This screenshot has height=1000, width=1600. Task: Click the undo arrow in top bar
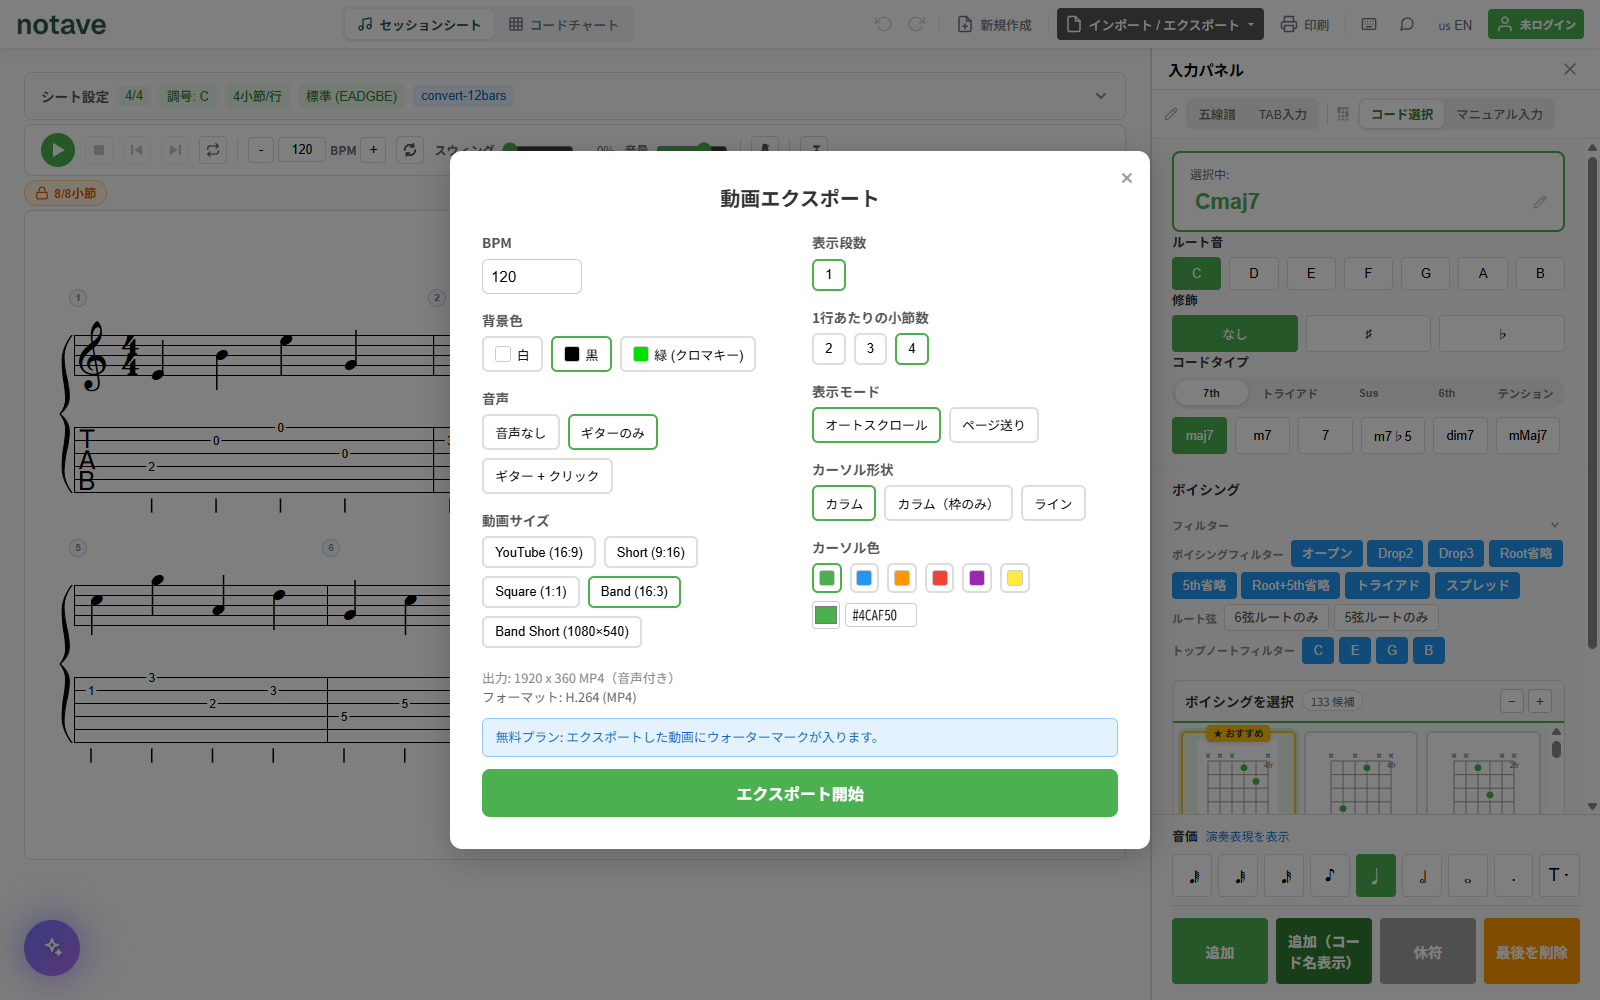(x=883, y=24)
